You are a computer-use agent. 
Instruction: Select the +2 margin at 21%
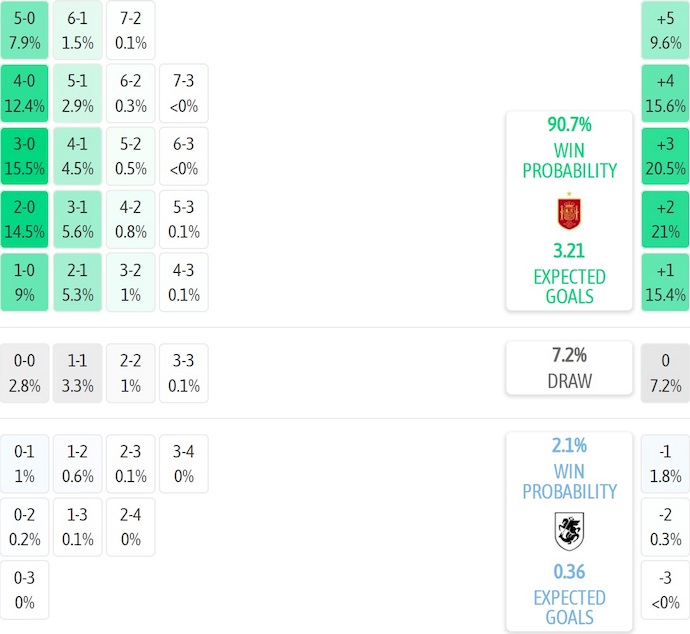[666, 219]
